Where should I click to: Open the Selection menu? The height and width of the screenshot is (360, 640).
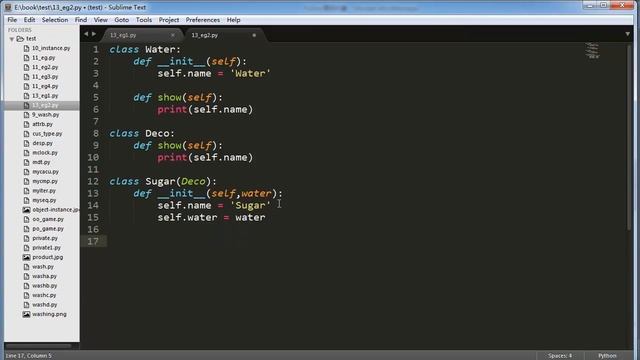click(55, 20)
